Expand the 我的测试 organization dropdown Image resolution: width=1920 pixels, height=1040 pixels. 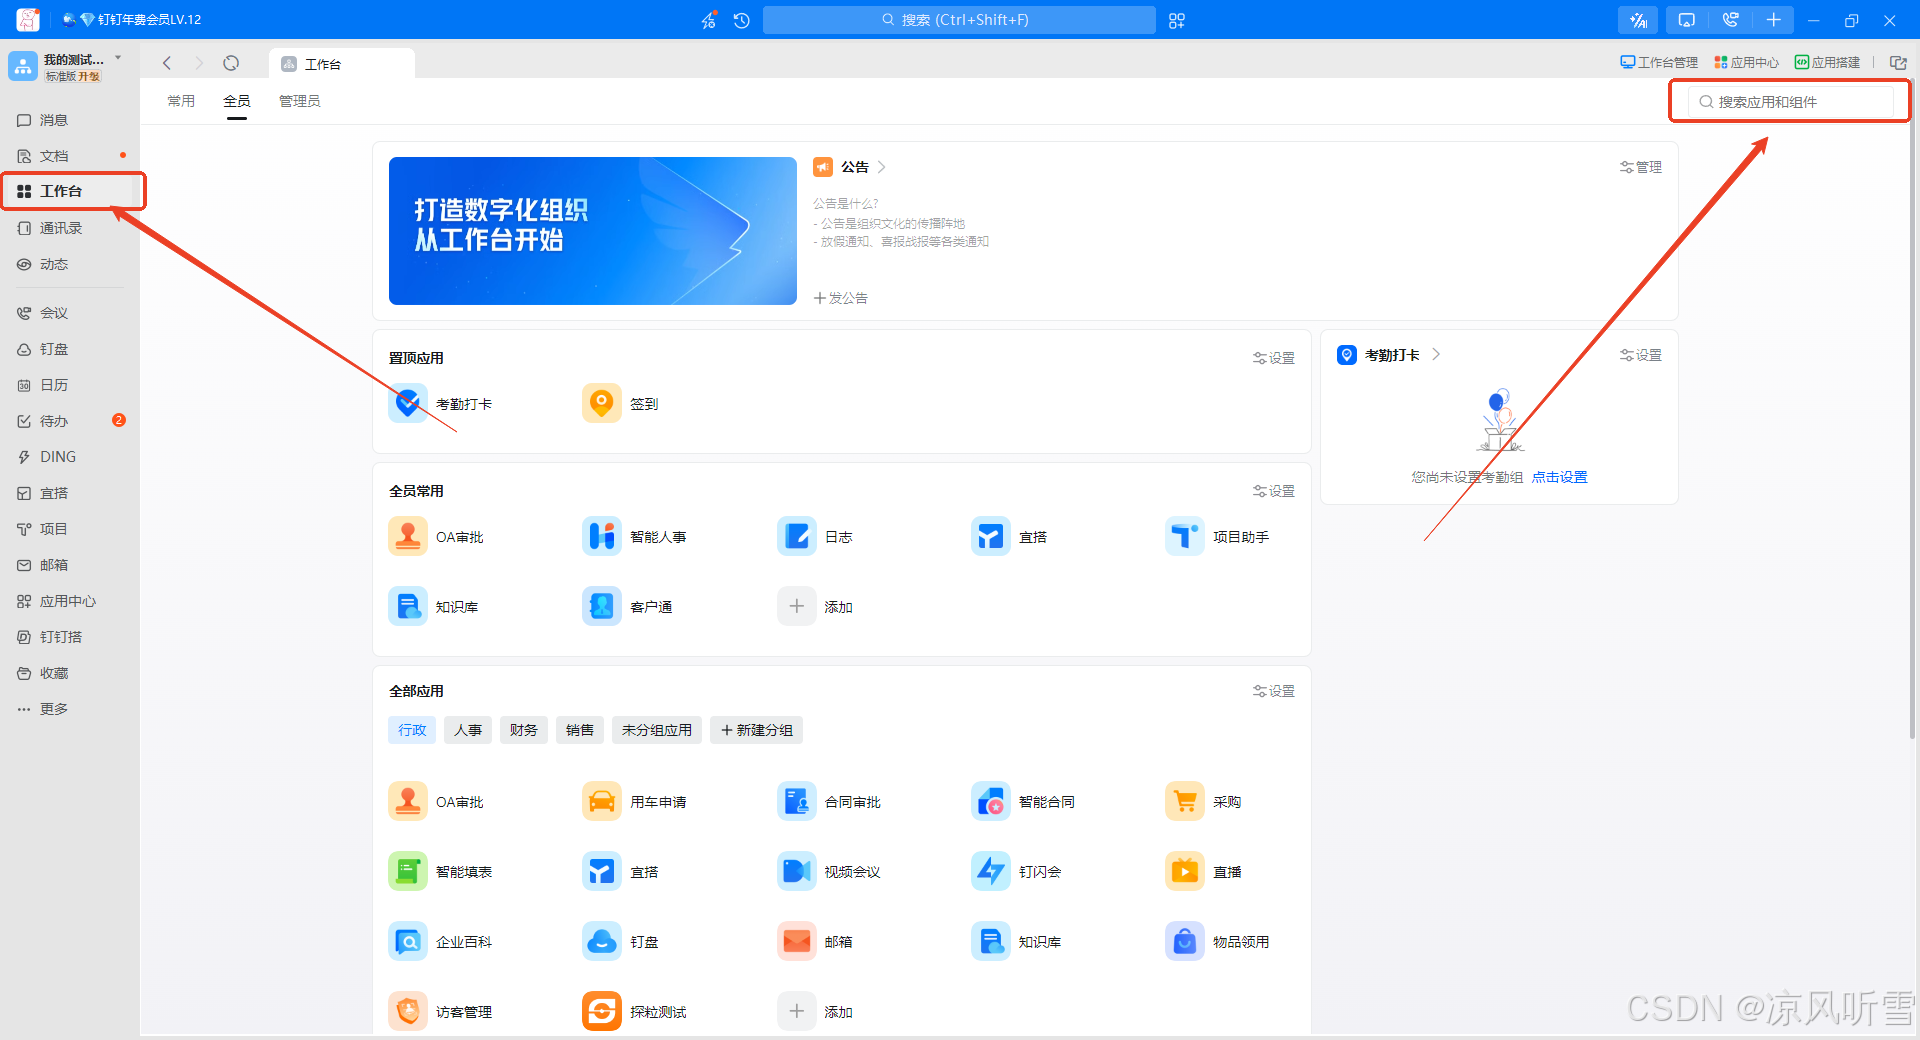(x=118, y=58)
